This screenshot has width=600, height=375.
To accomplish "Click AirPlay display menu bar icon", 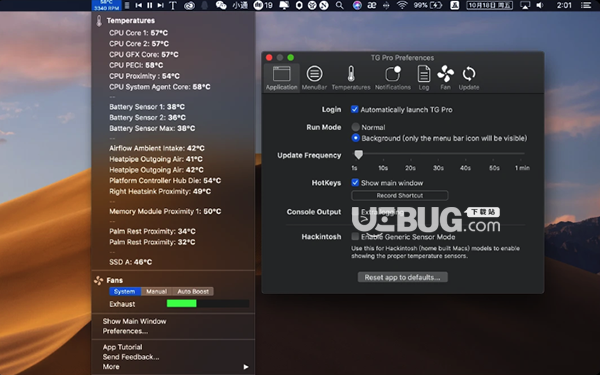I will pyautogui.click(x=525, y=5).
